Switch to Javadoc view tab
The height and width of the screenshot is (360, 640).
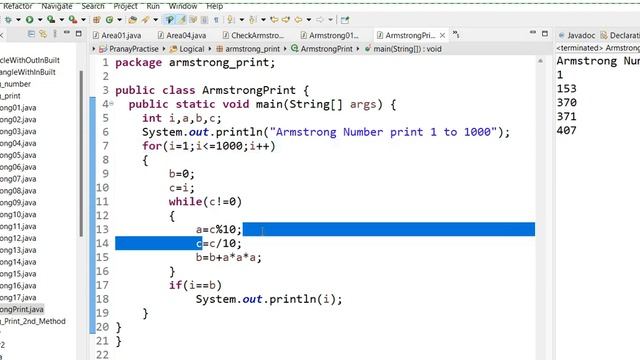click(576, 36)
